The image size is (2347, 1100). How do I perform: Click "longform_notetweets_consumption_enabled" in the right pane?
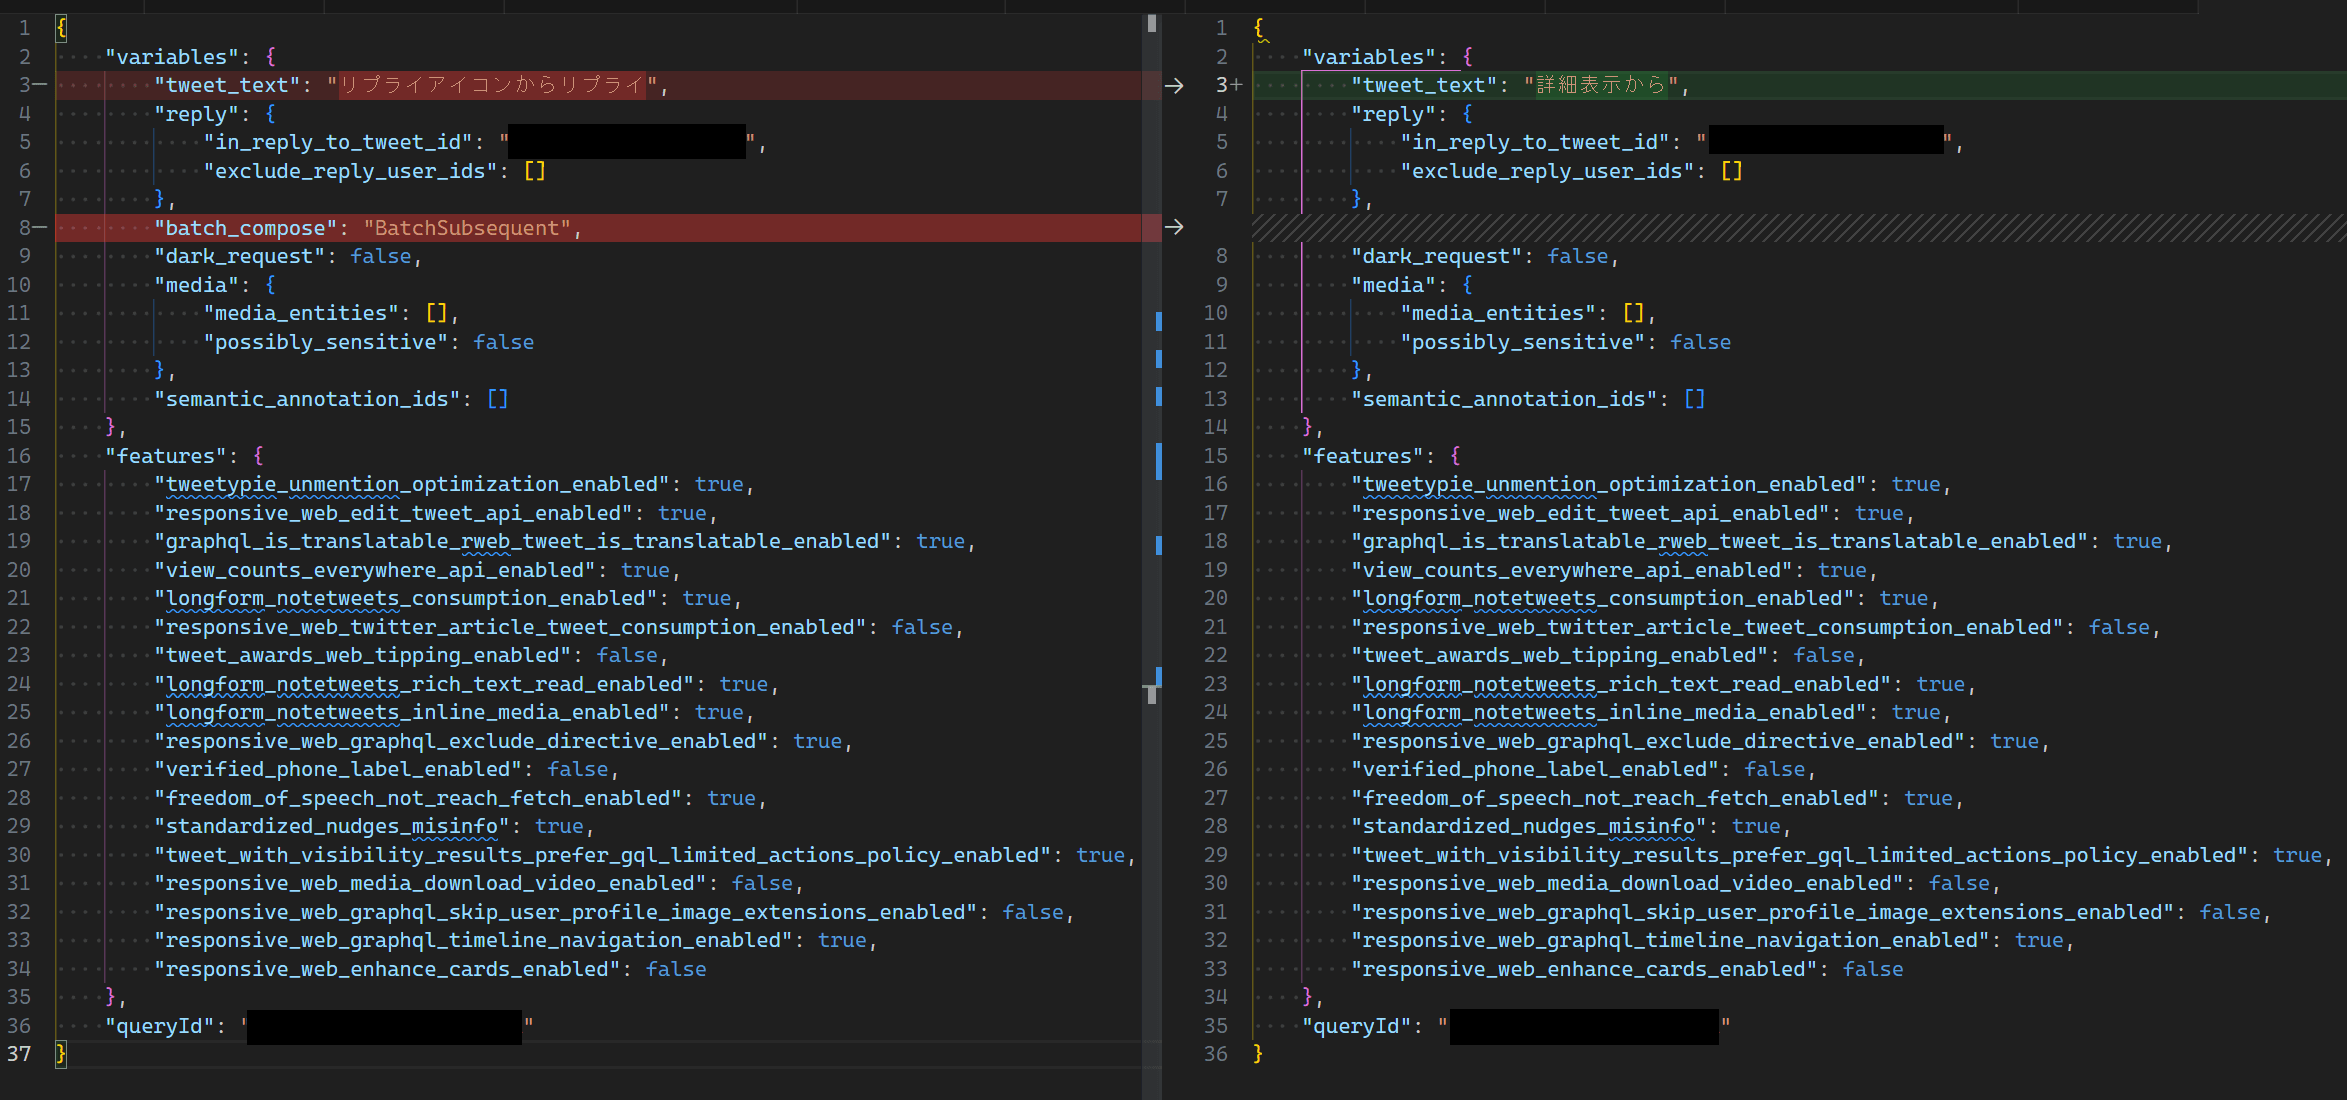[1603, 599]
